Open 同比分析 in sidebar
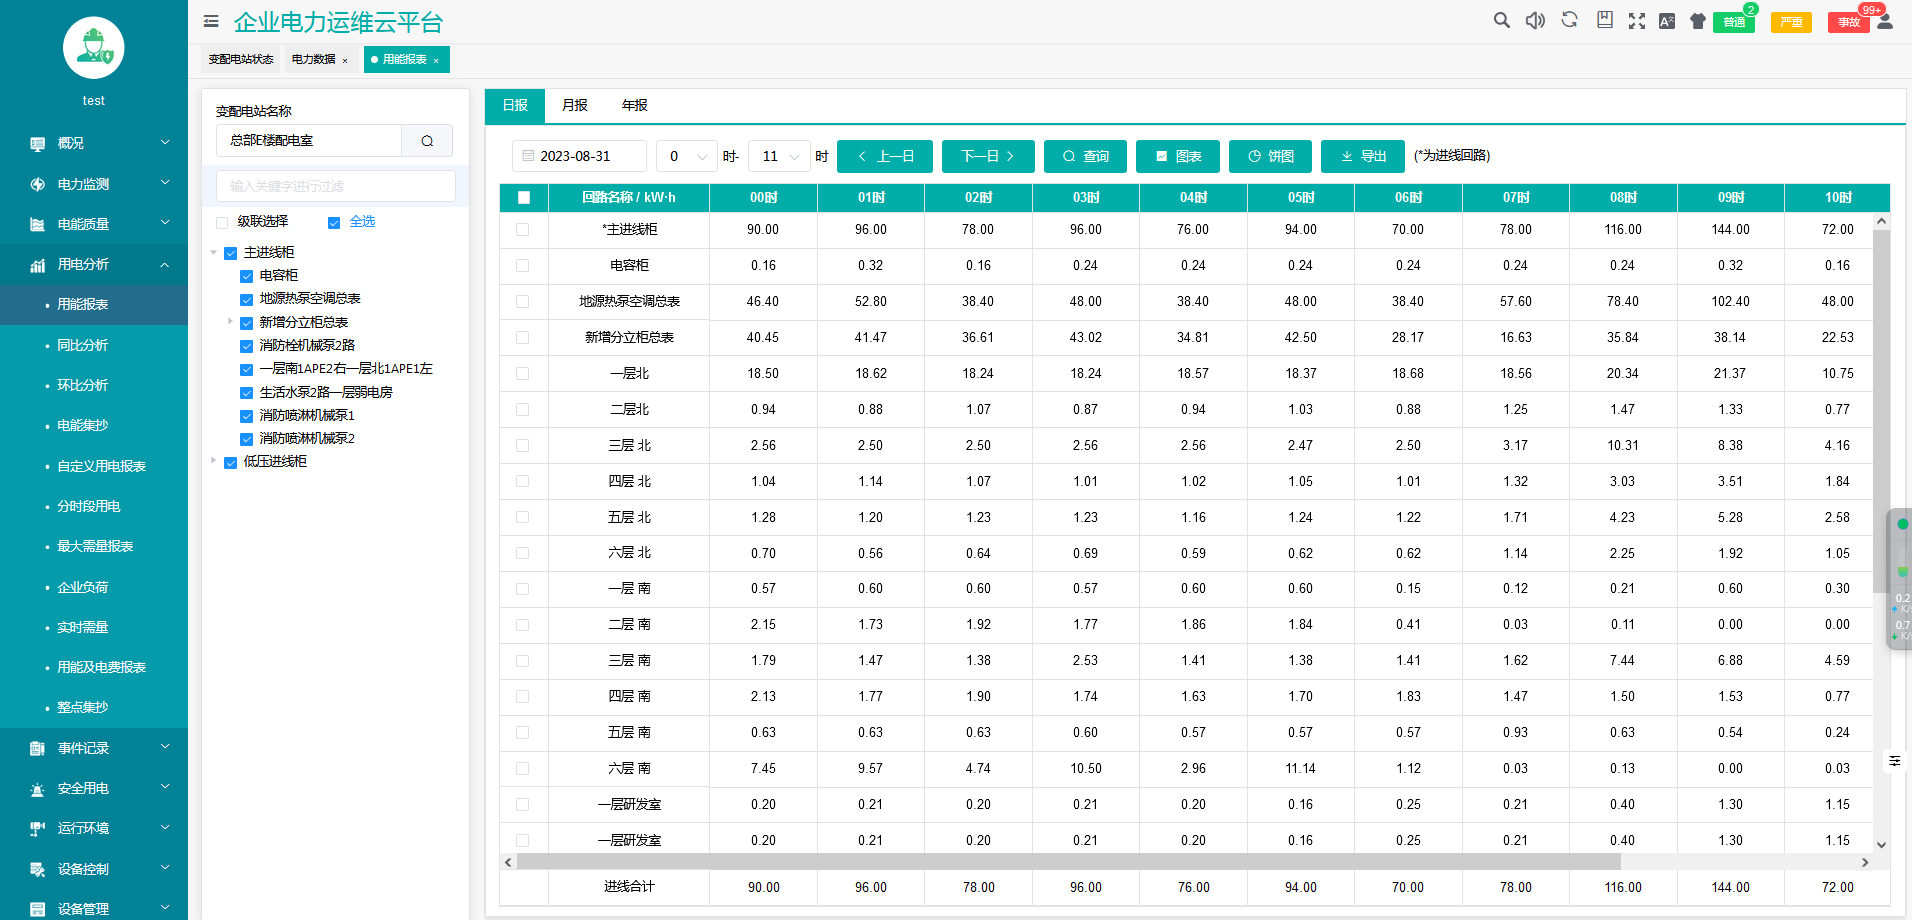Image resolution: width=1912 pixels, height=920 pixels. coord(83,345)
